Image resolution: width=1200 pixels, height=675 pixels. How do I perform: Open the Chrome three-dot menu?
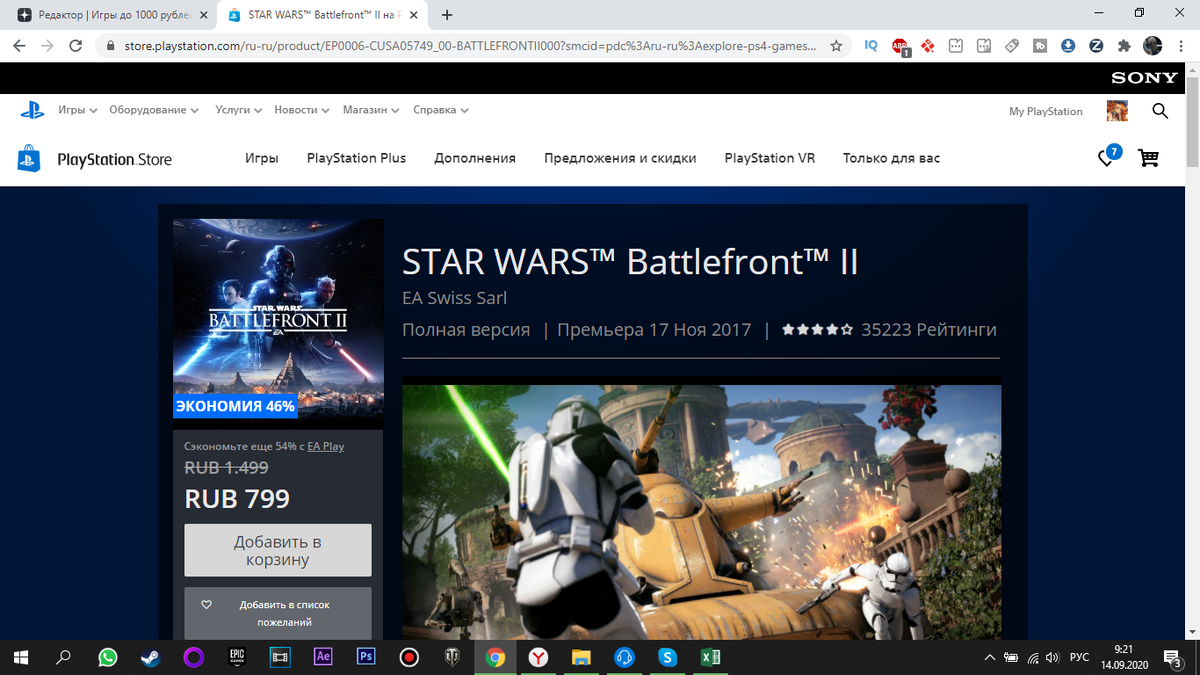(x=1181, y=45)
